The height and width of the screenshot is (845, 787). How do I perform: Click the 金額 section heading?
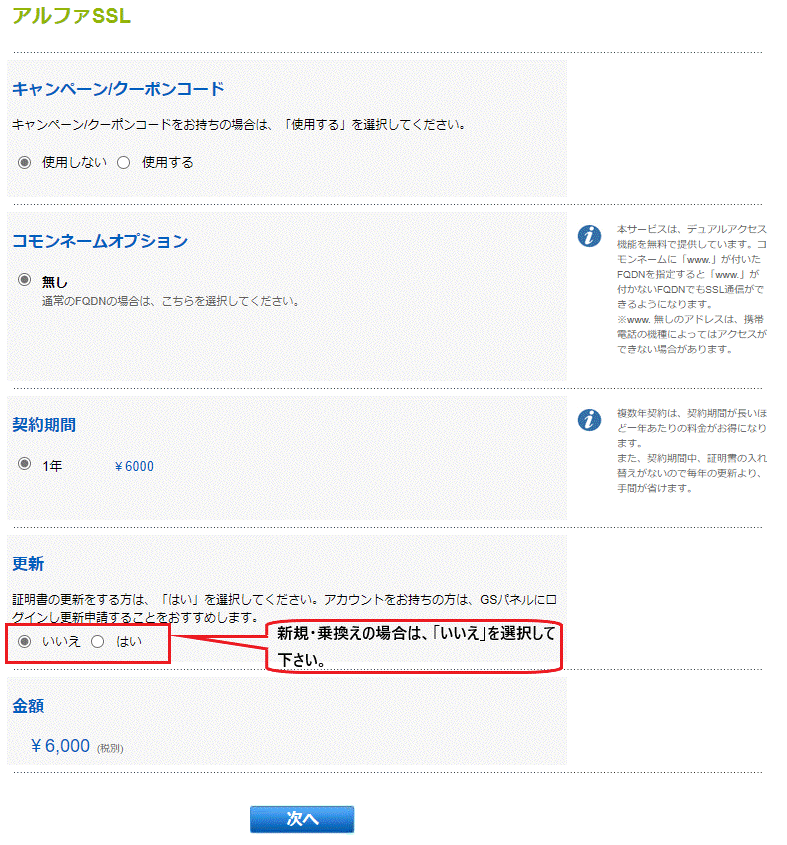click(x=28, y=706)
